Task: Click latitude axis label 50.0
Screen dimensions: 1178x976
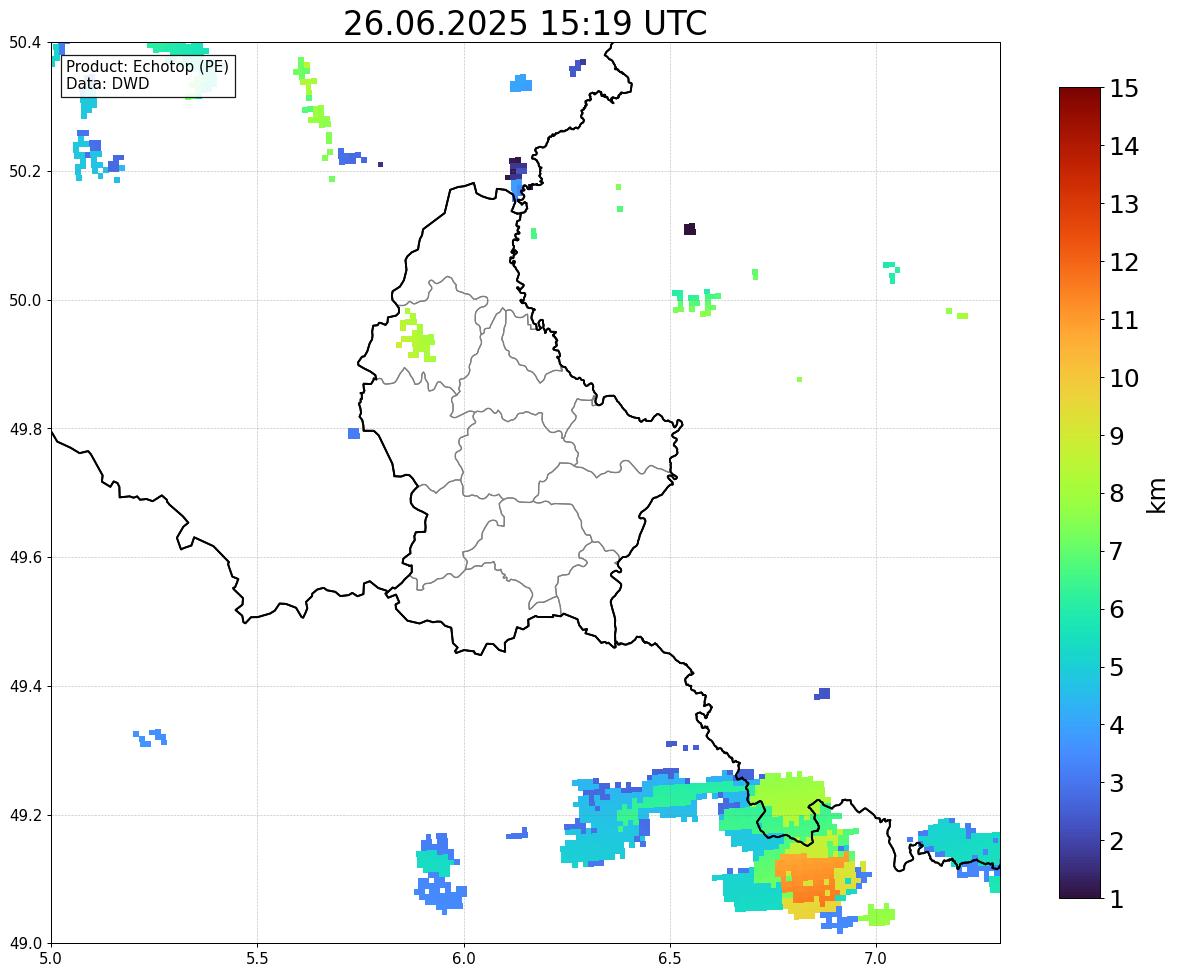Action: (x=24, y=301)
